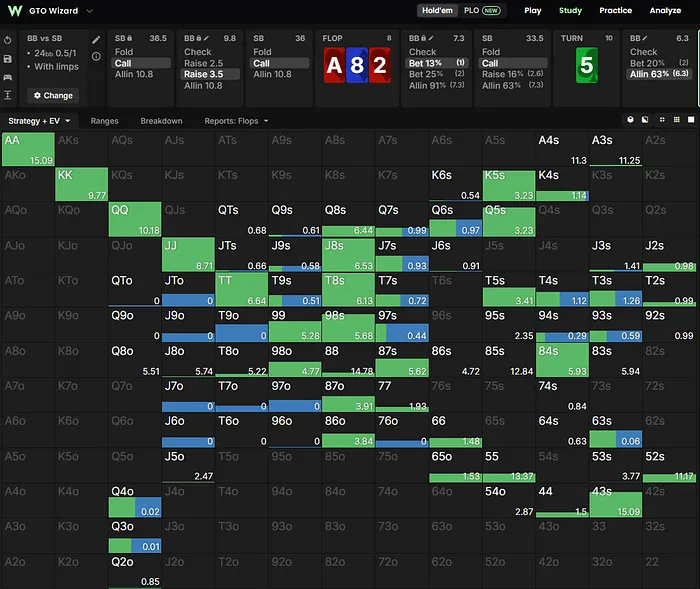Select Raise 3.5 in BB 9.8 node
The image size is (700, 589).
pos(210,74)
